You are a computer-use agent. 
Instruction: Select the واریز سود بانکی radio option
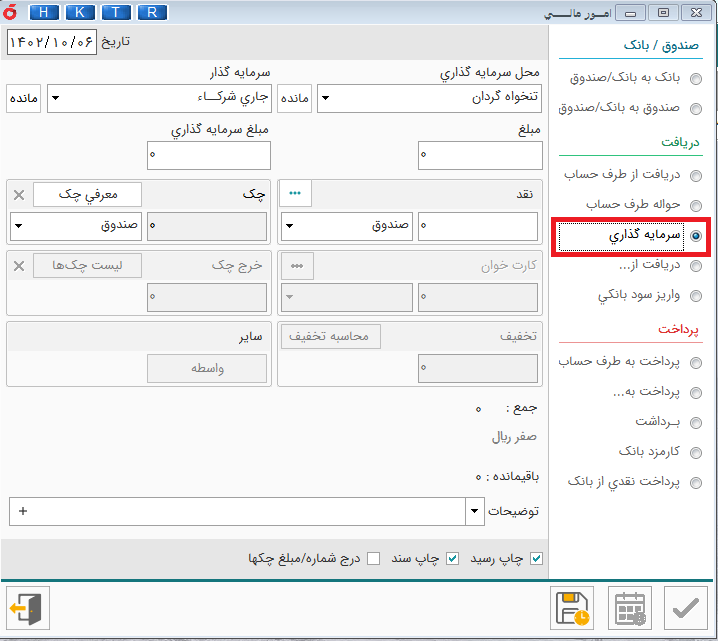coord(696,296)
